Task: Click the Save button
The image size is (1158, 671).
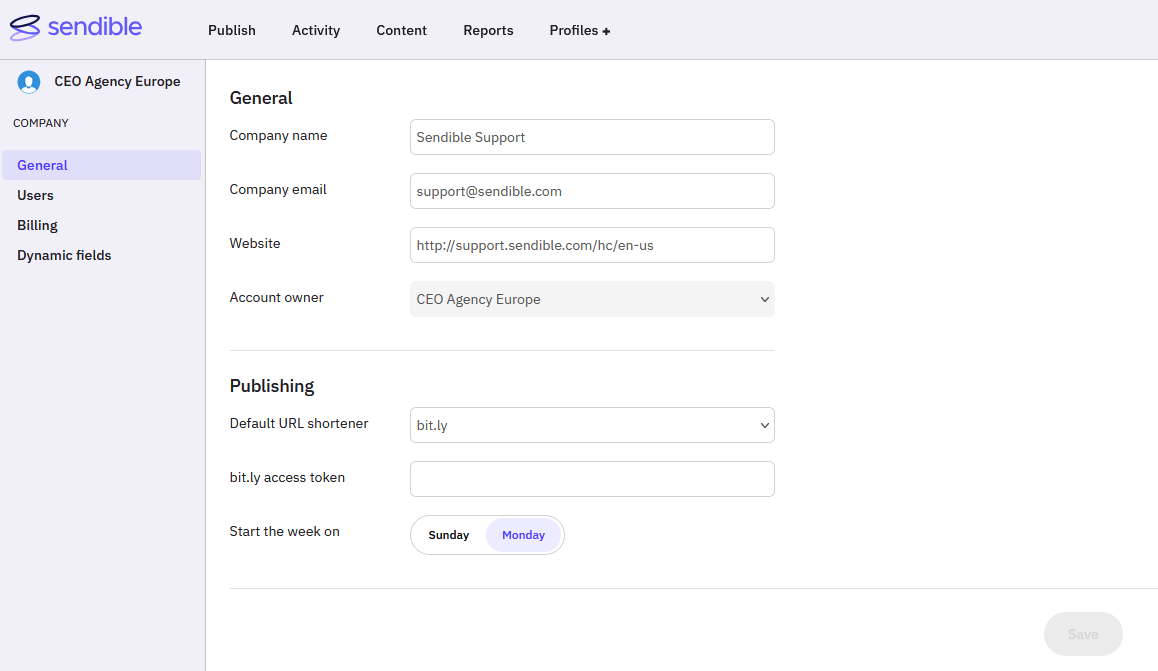Action: [x=1083, y=634]
